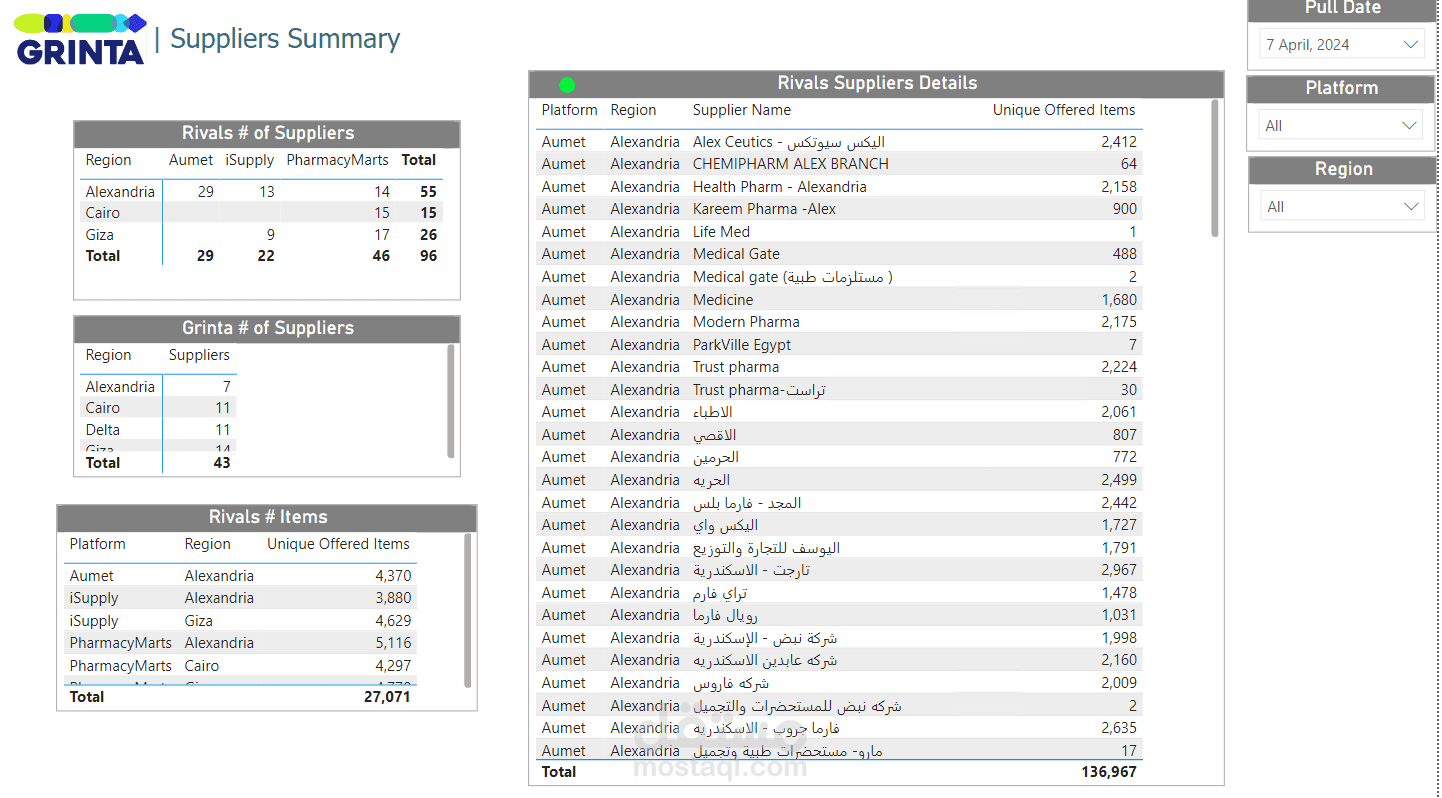Click Suppliers header in Grinta # of Suppliers

point(199,355)
